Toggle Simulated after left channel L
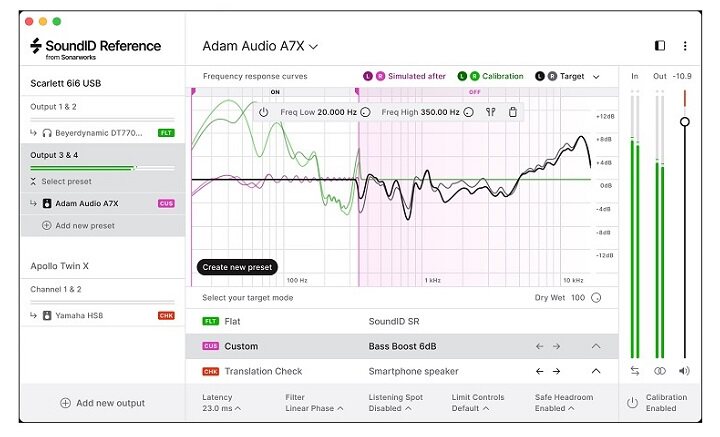Screen dimensions: 720x437 tap(367, 76)
